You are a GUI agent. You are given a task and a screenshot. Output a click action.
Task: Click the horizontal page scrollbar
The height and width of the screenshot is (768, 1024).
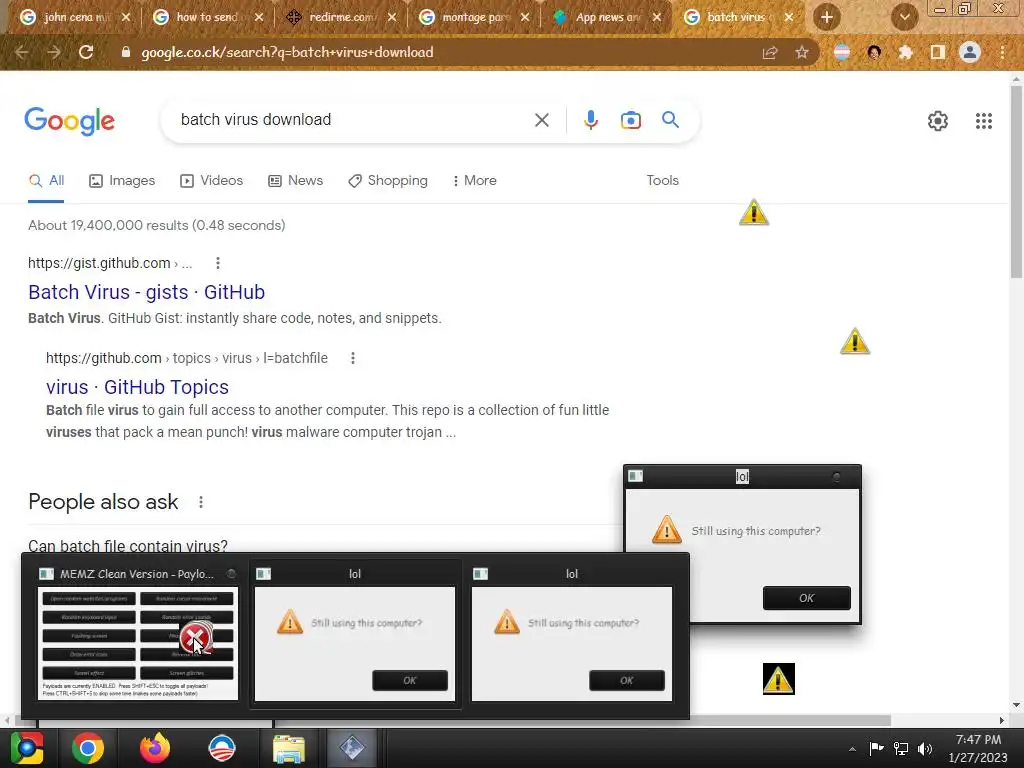[x=451, y=720]
